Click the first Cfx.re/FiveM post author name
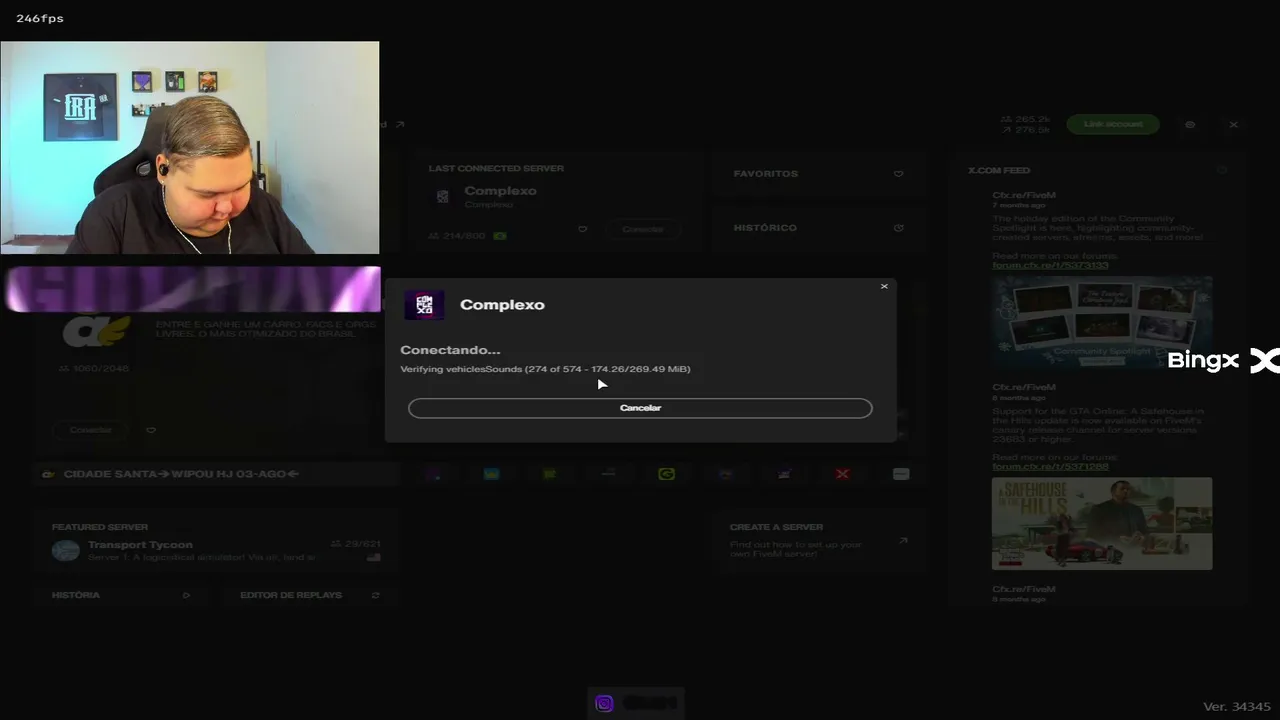Image resolution: width=1280 pixels, height=720 pixels. coord(1023,195)
